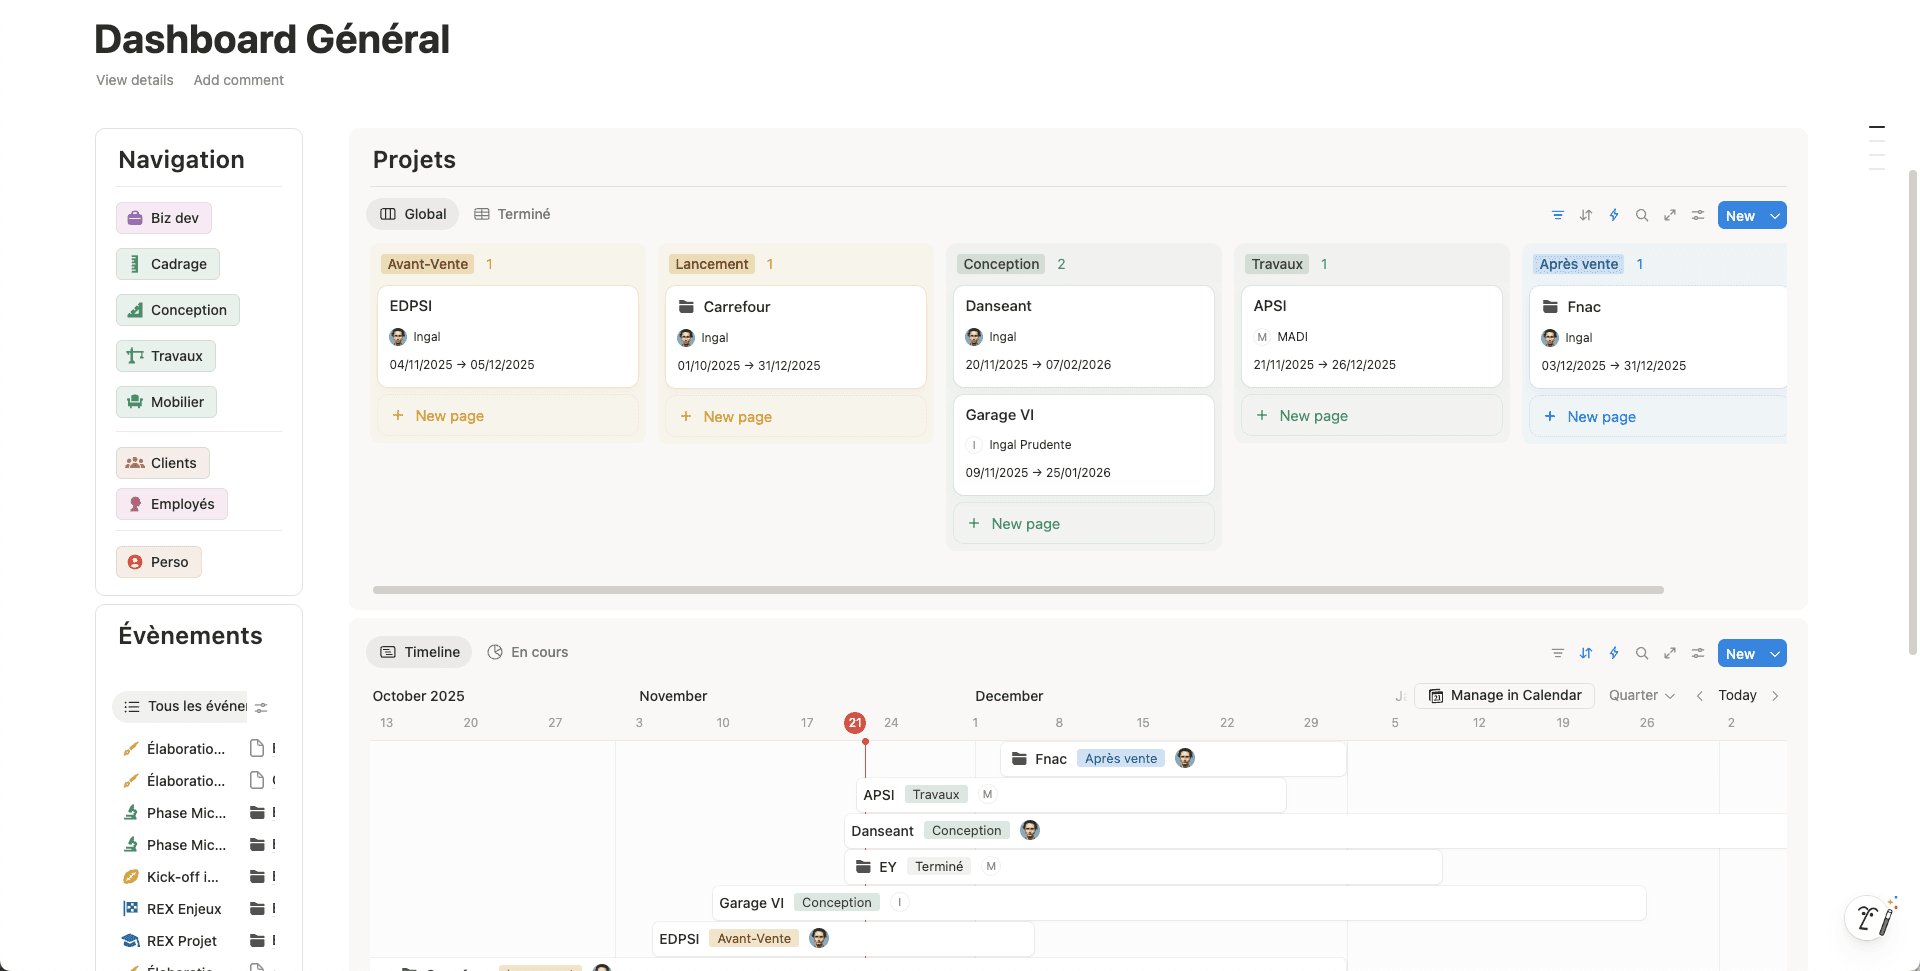Click New page under the Avant-Vente column

448,415
